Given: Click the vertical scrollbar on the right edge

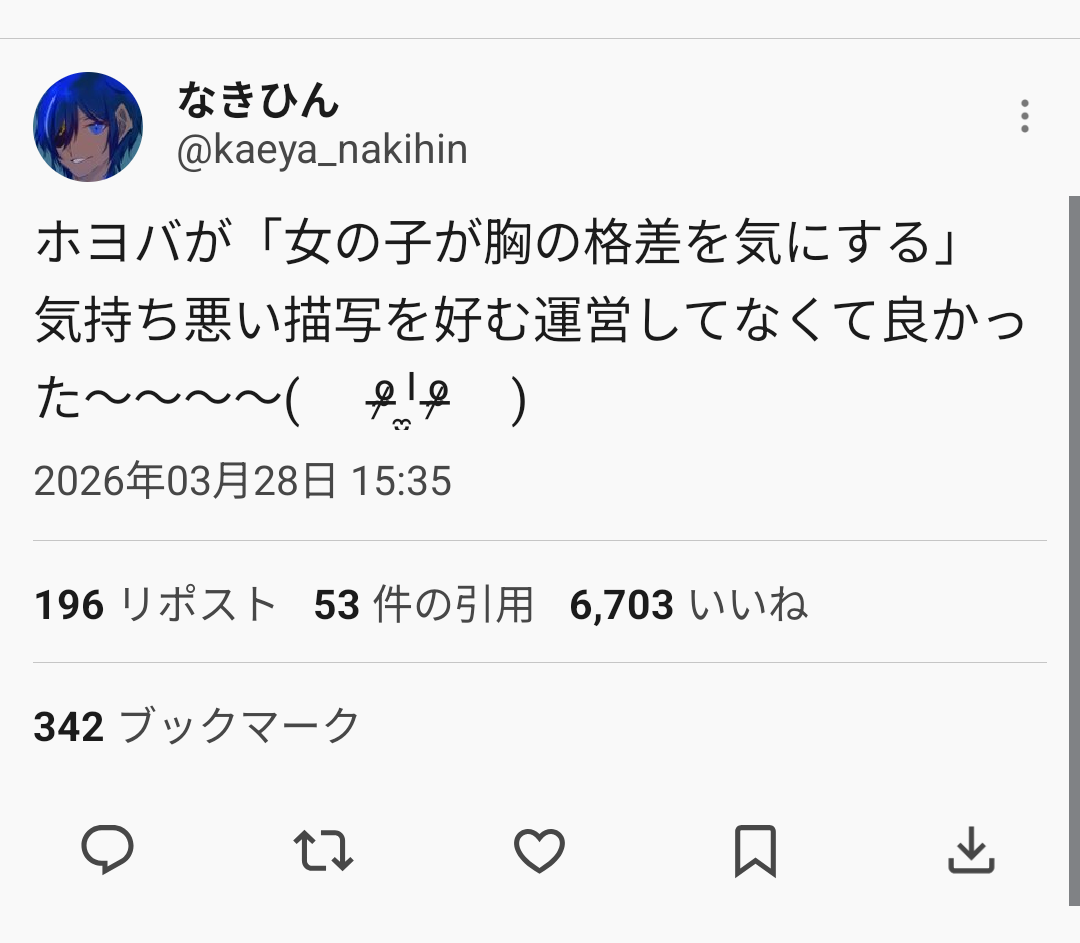Looking at the screenshot, I should click(1073, 500).
